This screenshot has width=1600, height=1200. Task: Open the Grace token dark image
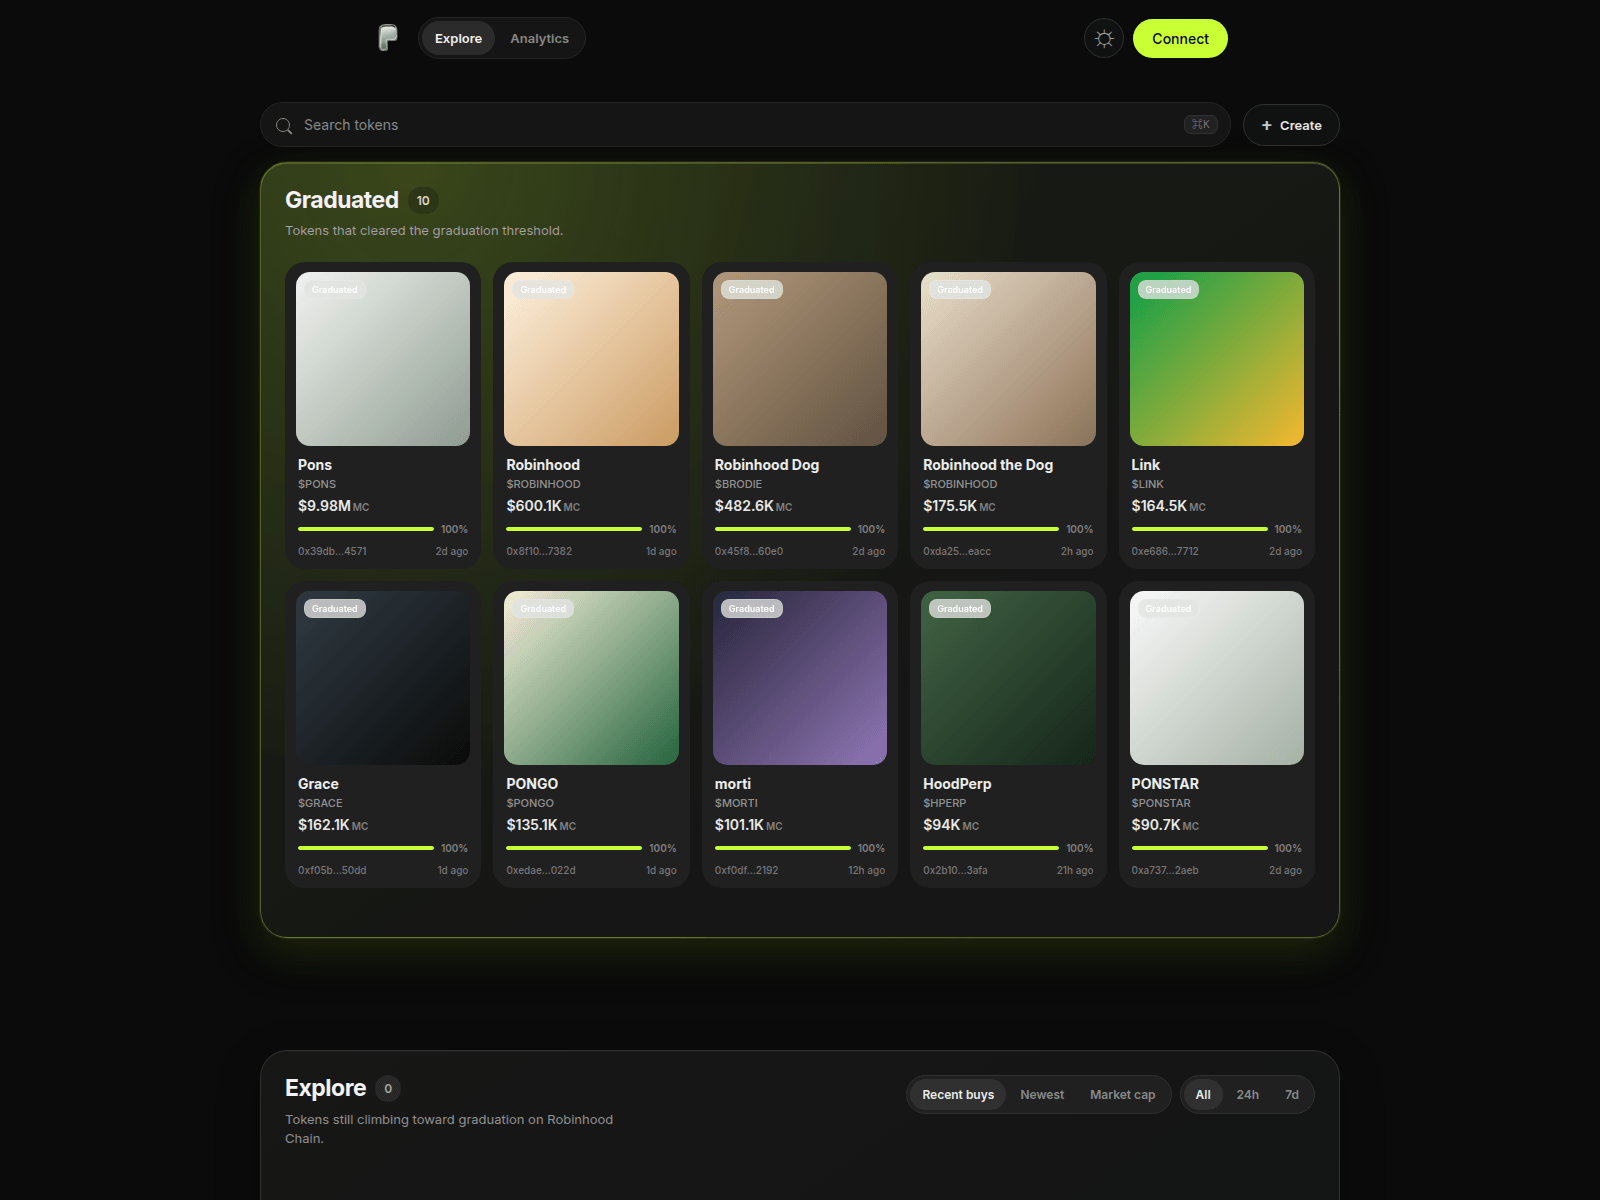point(383,678)
